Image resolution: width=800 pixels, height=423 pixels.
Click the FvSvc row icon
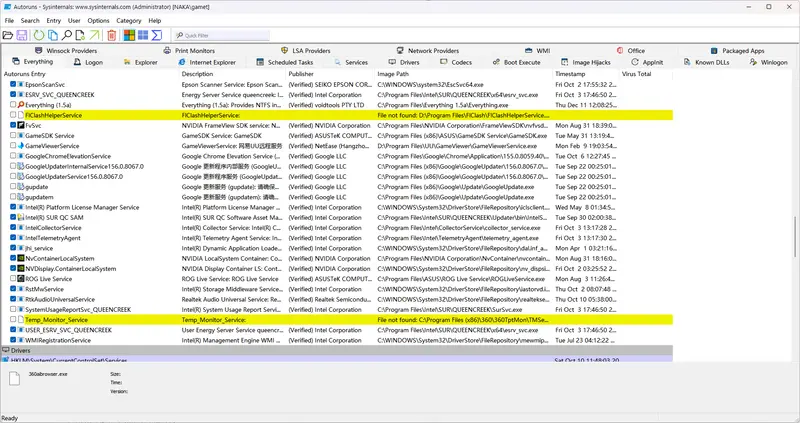21,125
